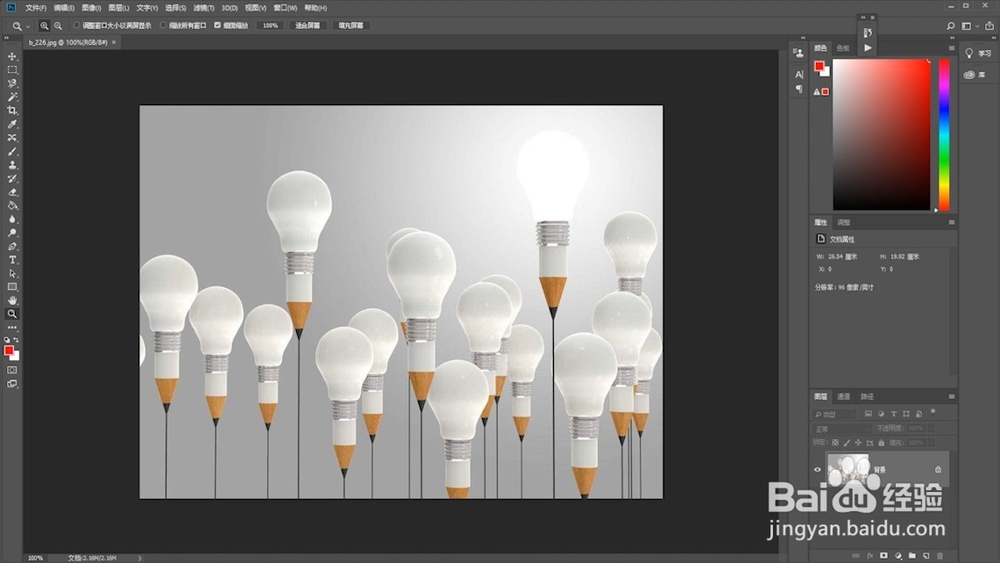This screenshot has width=1000, height=563.
Task: Hide the 背景 layer via eye icon
Action: pos(818,470)
